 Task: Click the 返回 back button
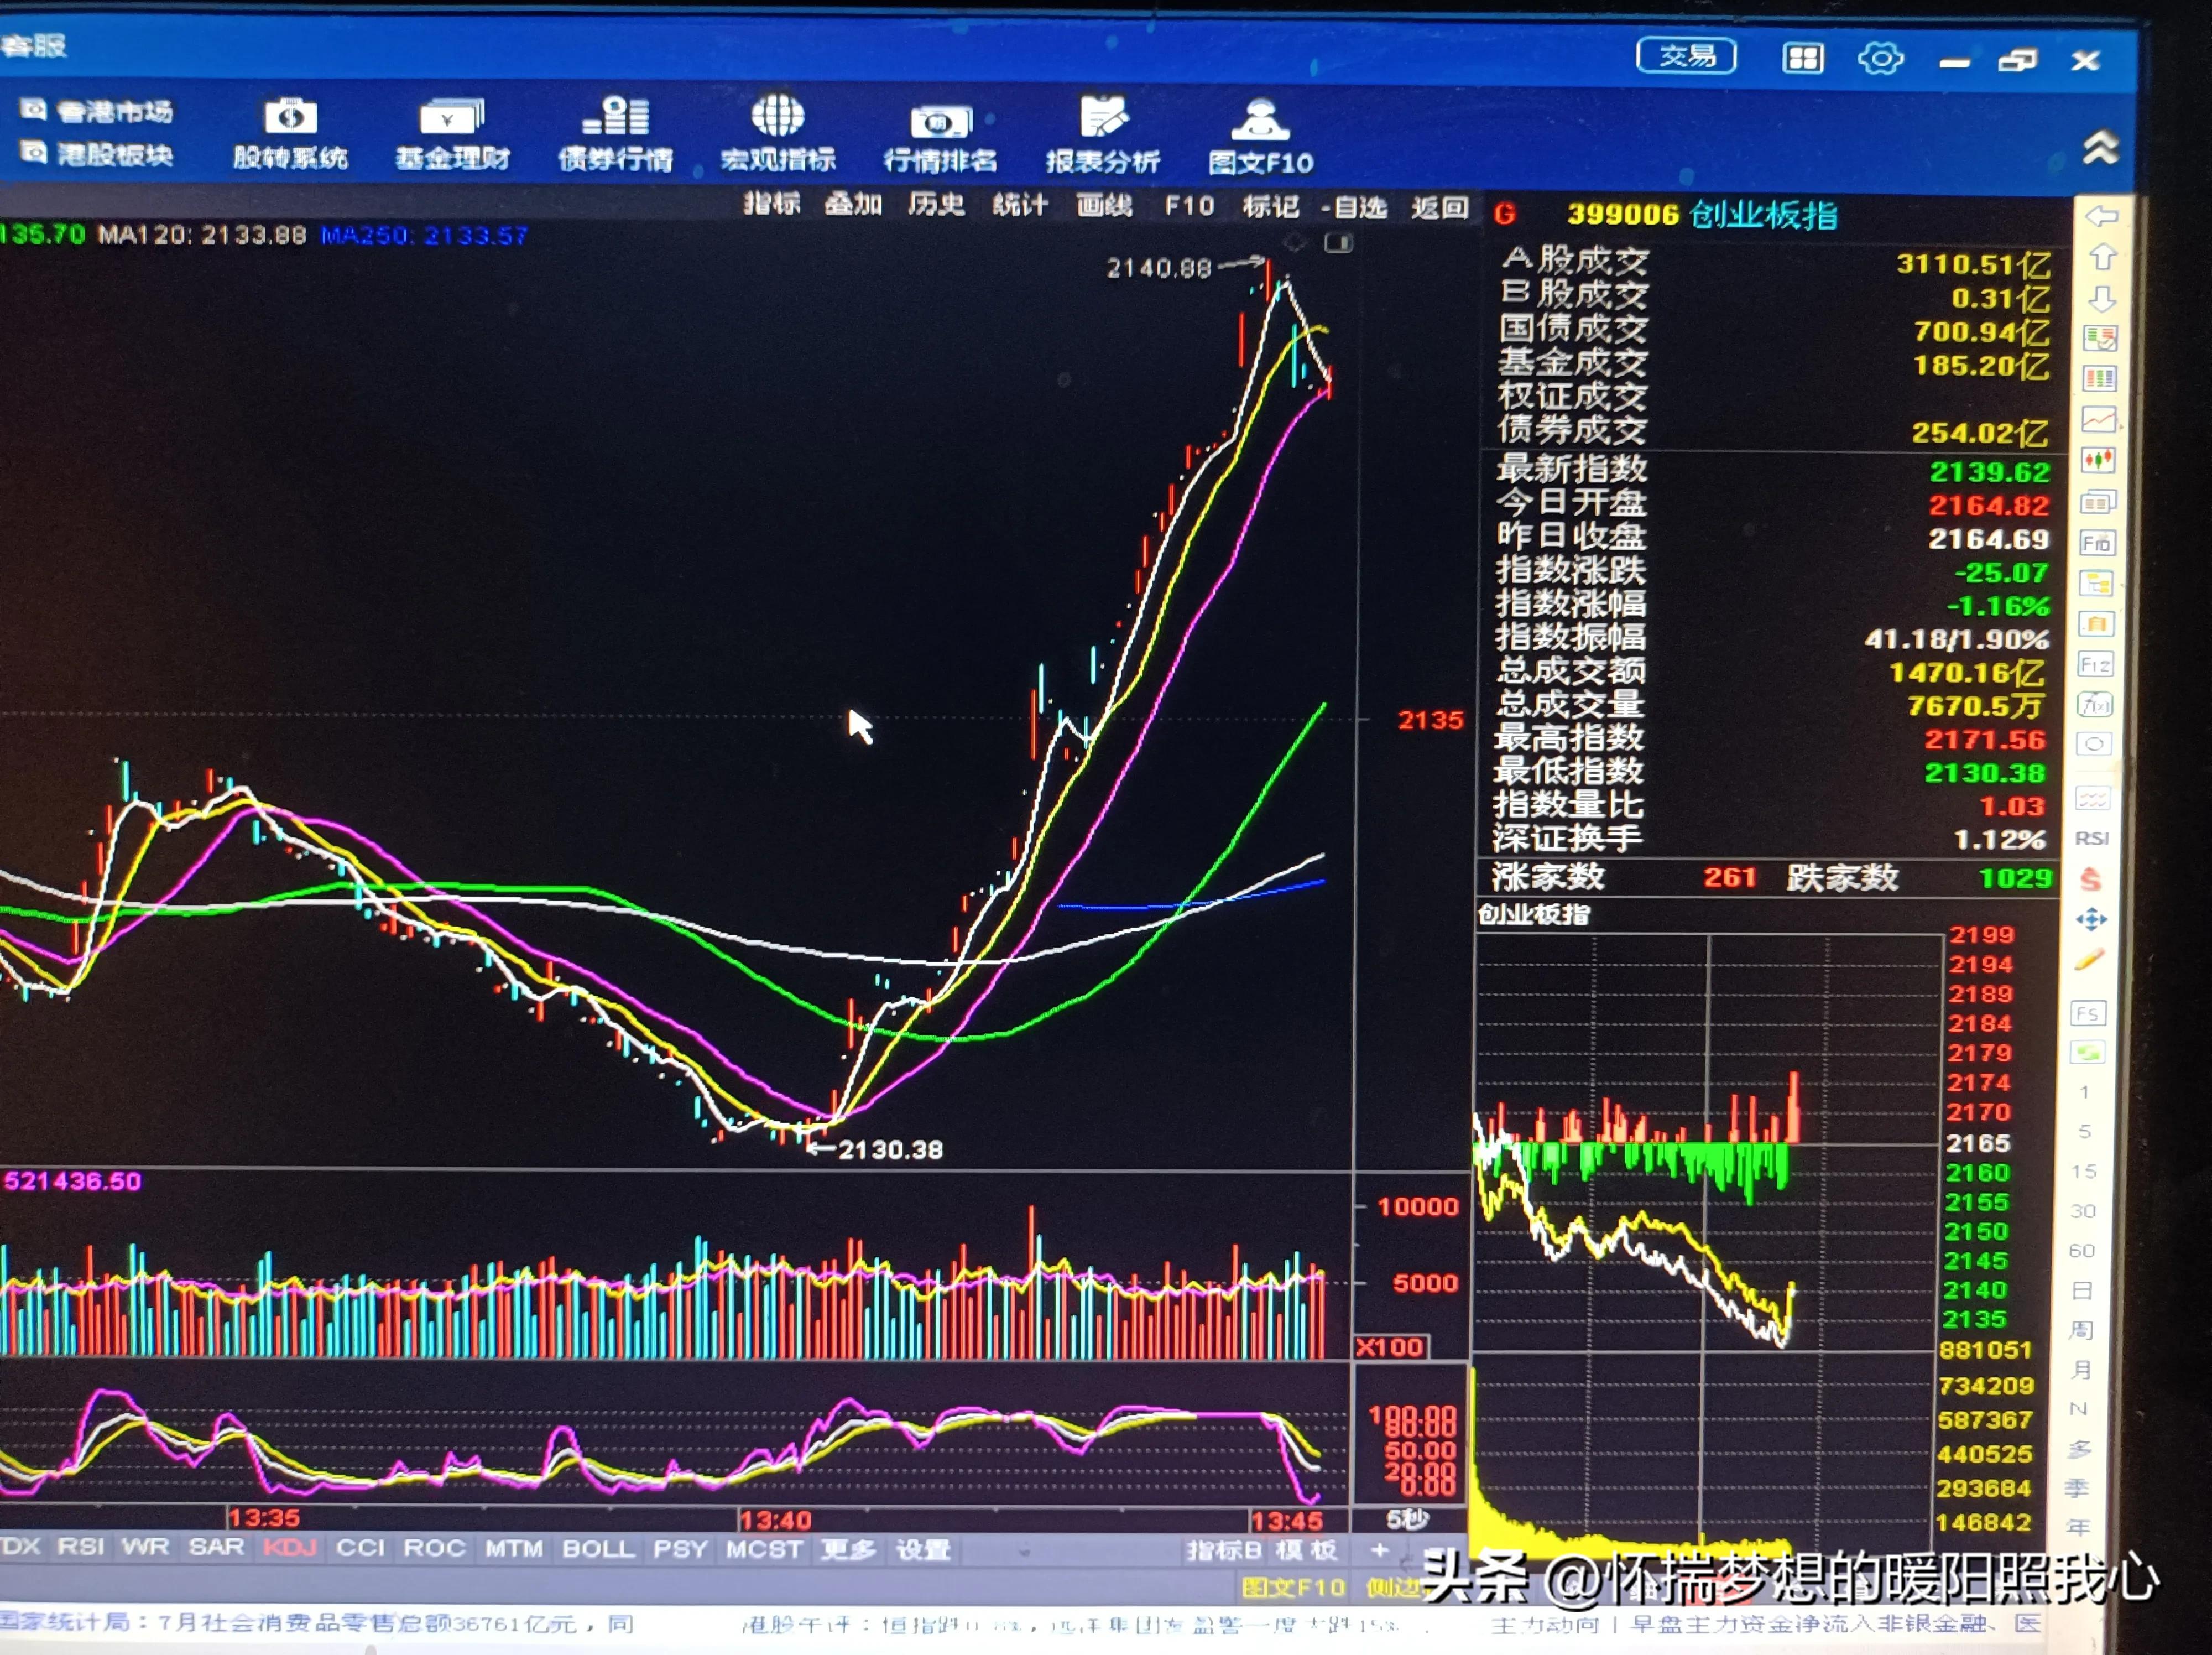click(x=1439, y=208)
